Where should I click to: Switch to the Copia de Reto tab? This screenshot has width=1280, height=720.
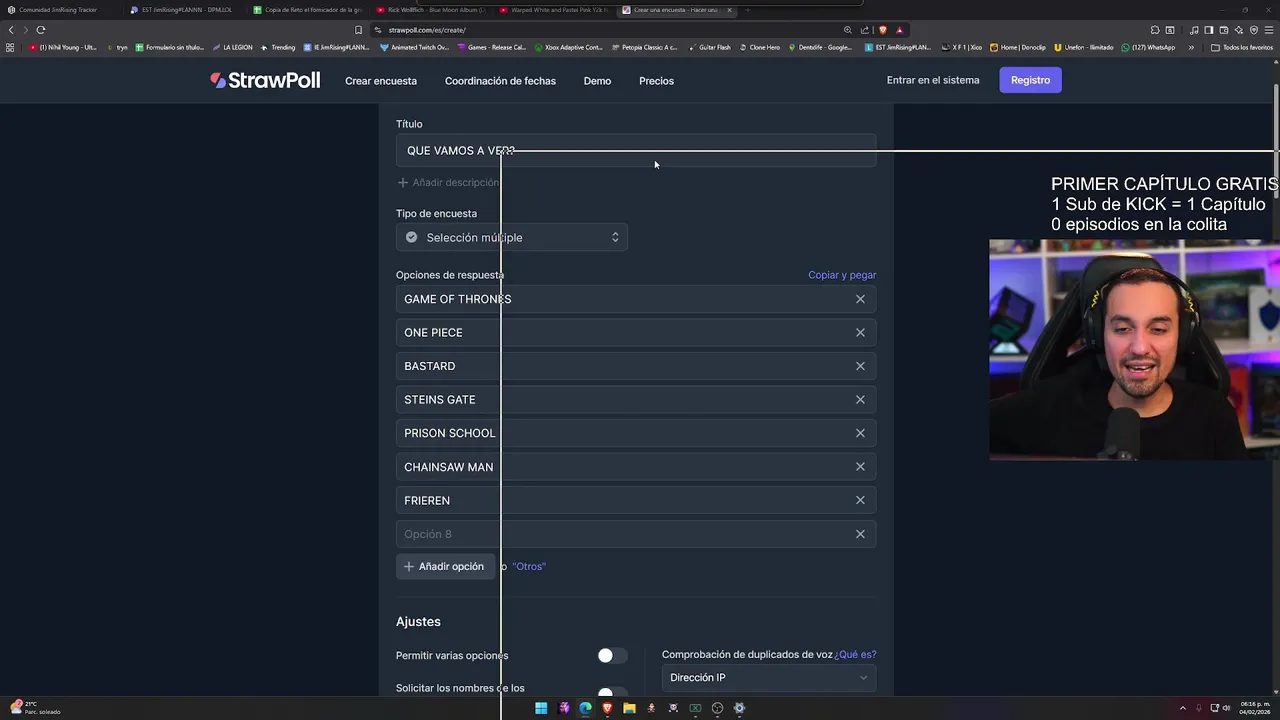tap(308, 10)
